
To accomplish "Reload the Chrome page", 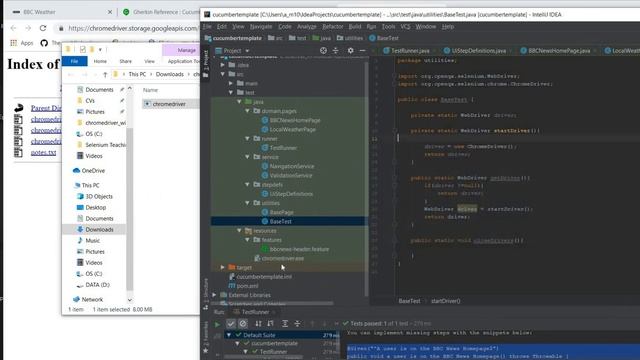I will pos(43,28).
